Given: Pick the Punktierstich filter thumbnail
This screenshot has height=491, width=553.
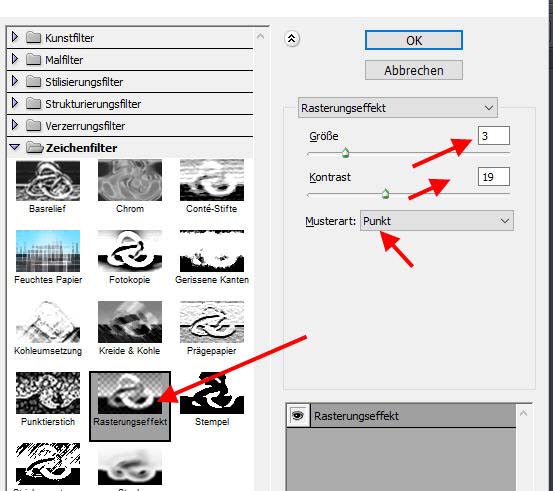Looking at the screenshot, I should [x=48, y=393].
